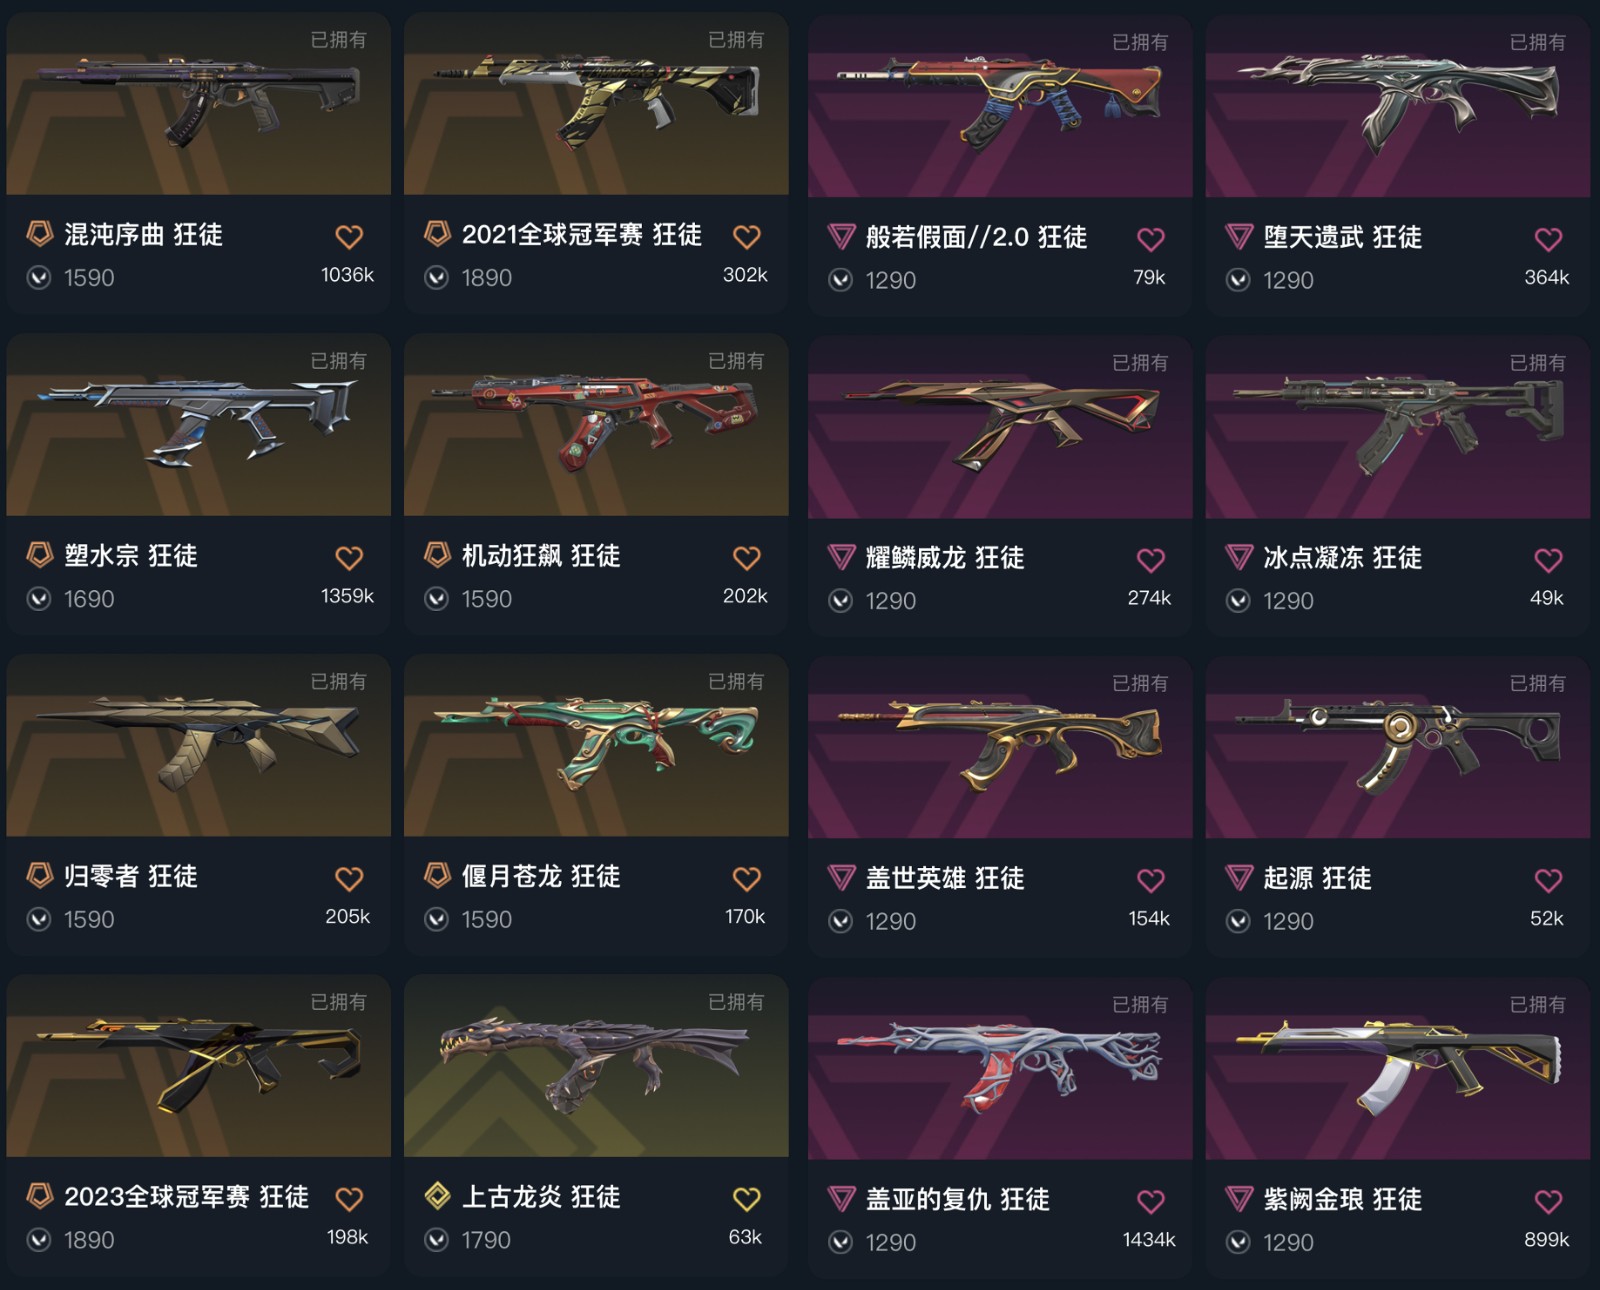Toggle favorite heart for 盖亚的复仇 狂徒

point(1151,1201)
